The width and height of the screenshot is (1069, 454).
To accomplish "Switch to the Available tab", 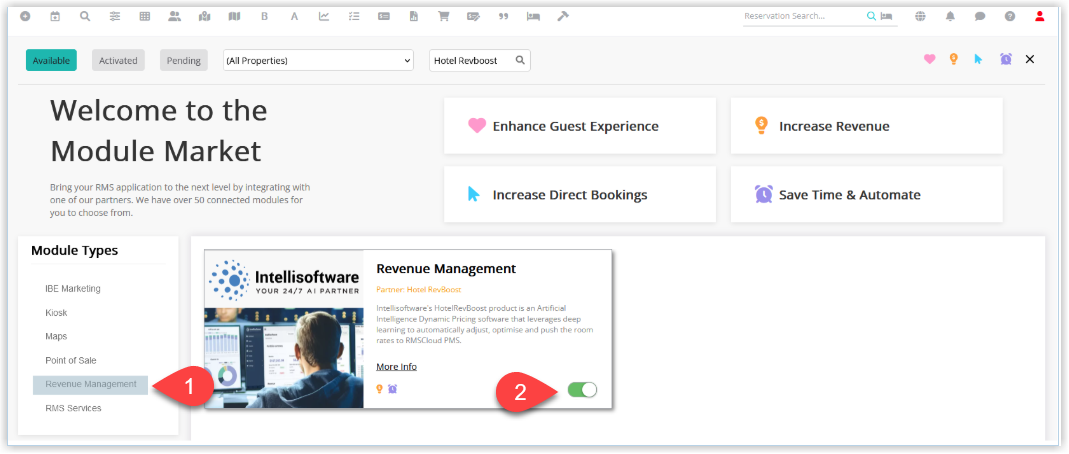I will 51,60.
